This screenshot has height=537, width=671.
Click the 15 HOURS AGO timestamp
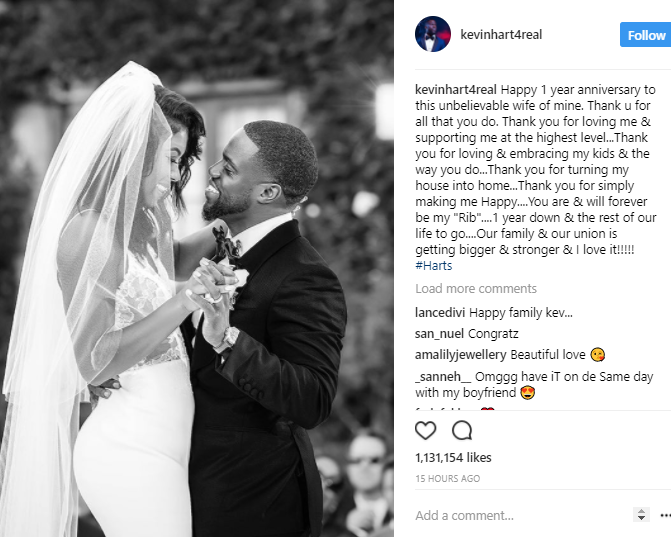[x=448, y=478]
